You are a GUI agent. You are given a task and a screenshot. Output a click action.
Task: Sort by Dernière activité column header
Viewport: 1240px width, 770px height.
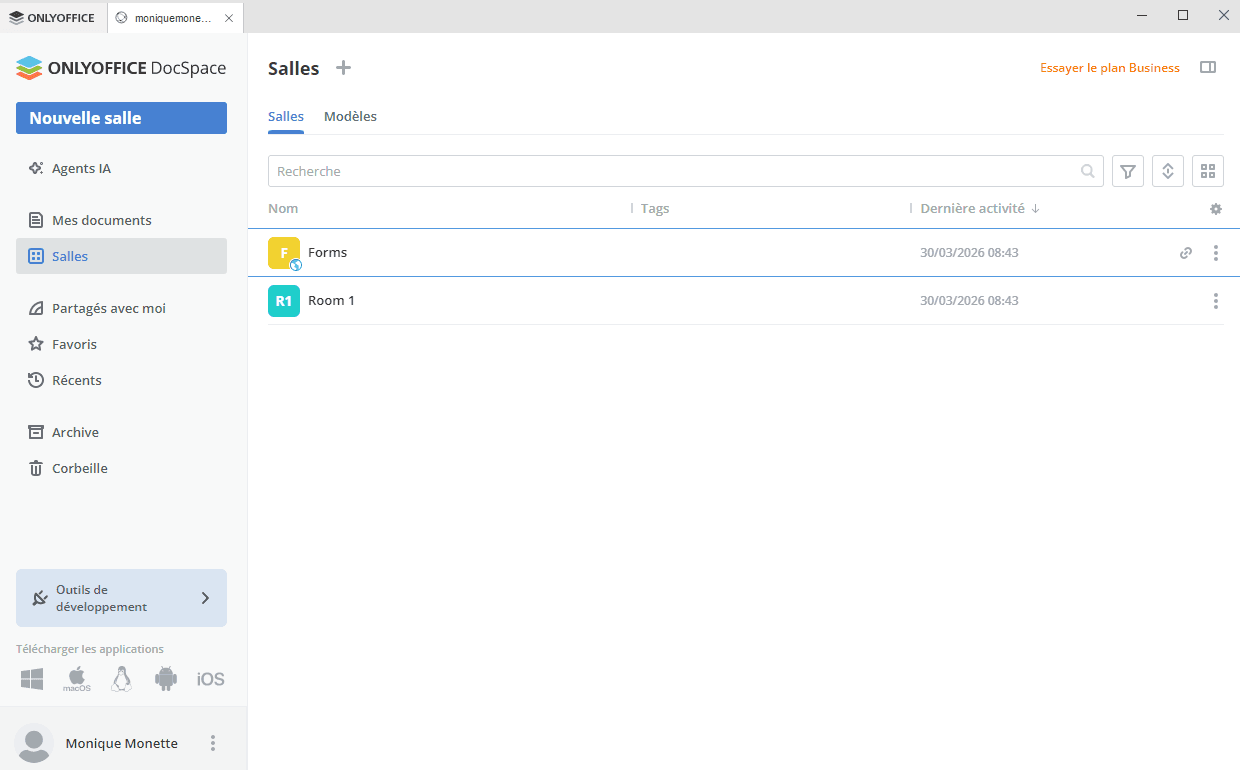click(972, 209)
